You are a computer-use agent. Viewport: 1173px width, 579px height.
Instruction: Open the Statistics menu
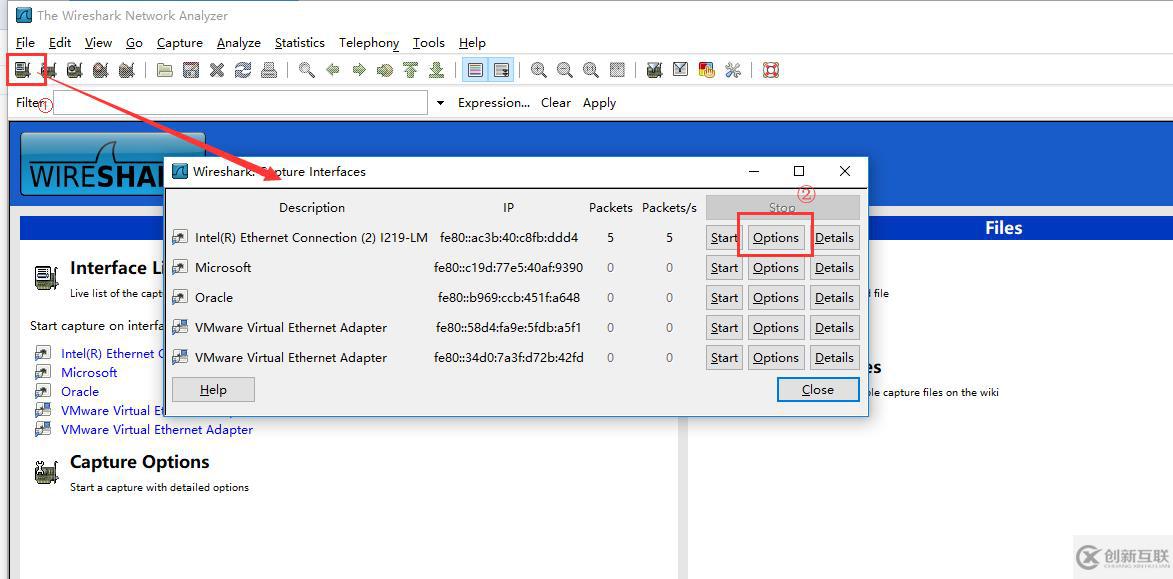click(x=299, y=43)
